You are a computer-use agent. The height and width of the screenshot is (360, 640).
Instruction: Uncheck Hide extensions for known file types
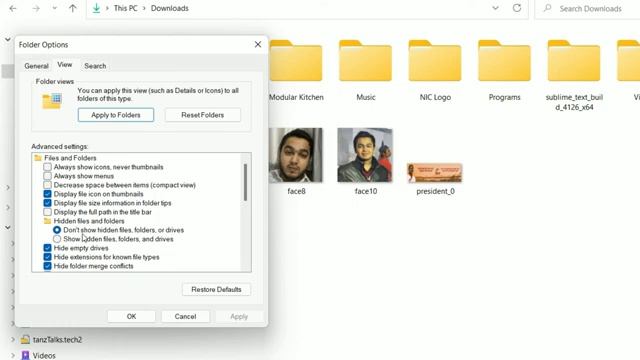click(47, 257)
